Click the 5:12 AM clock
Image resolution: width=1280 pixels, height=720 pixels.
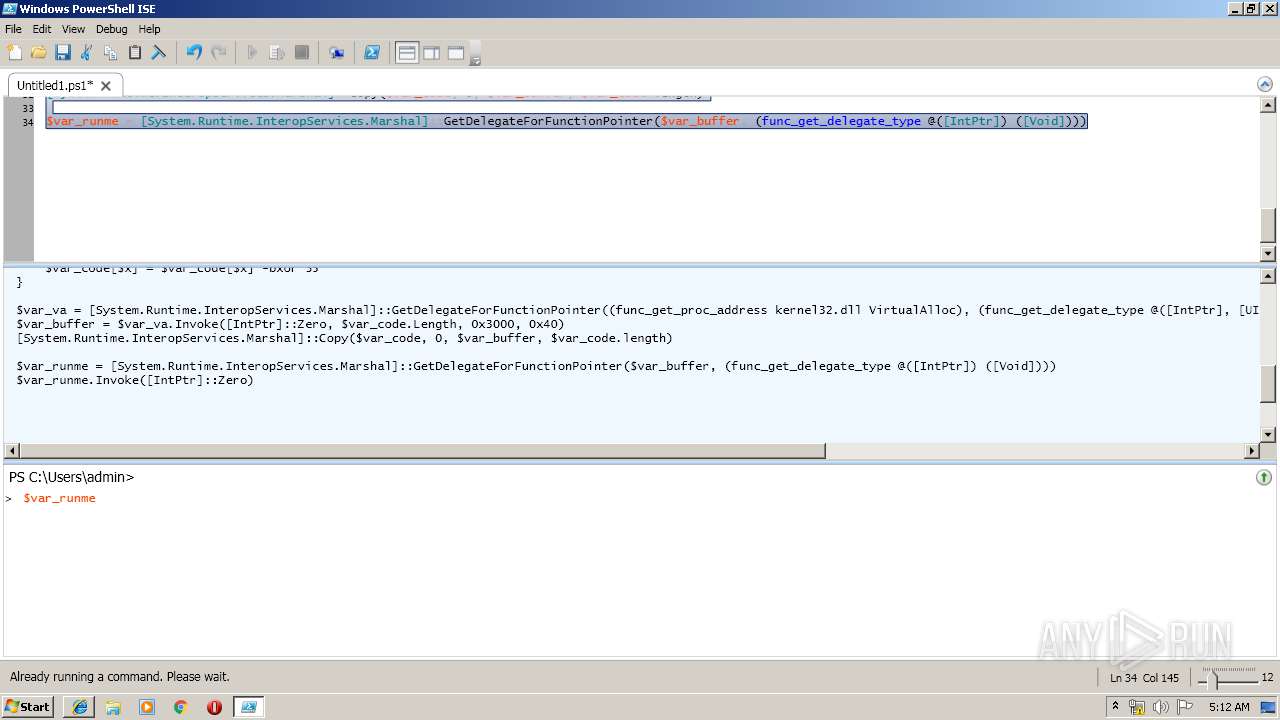1229,707
